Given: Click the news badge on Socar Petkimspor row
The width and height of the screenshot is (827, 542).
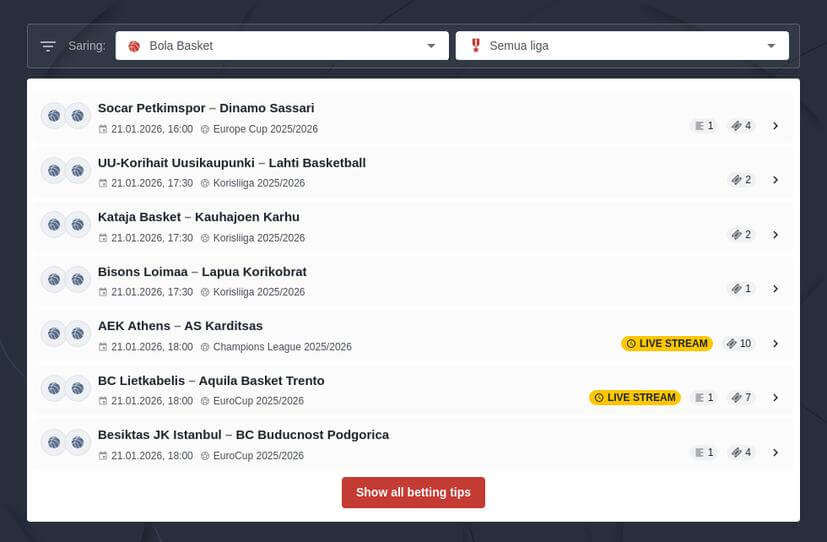Looking at the screenshot, I should point(704,126).
